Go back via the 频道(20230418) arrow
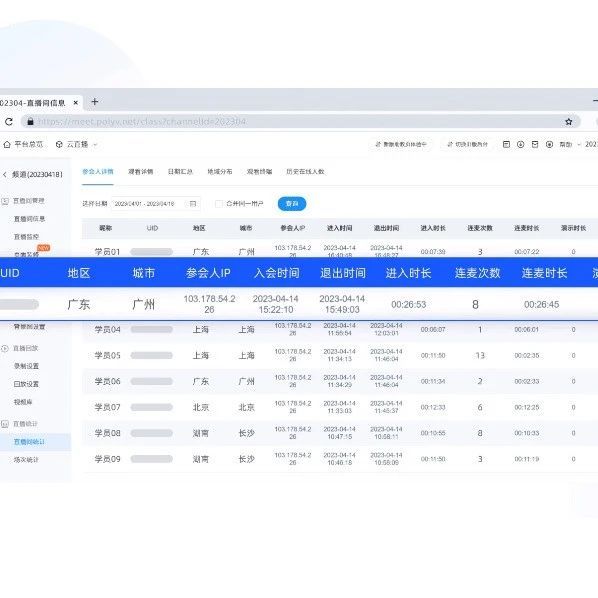The width and height of the screenshot is (598, 598). coord(5,175)
